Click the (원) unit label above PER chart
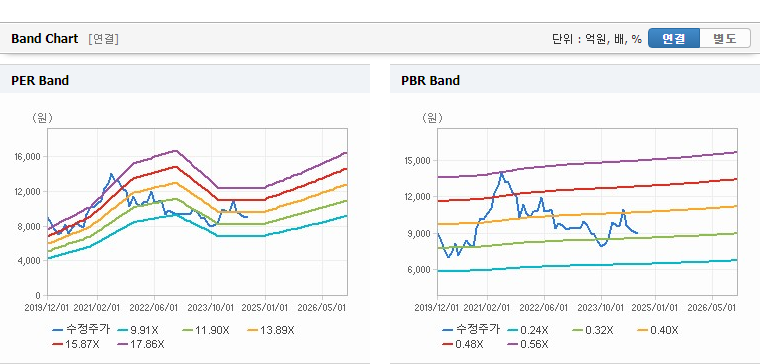Screen dimensions: 760x364 point(42,118)
